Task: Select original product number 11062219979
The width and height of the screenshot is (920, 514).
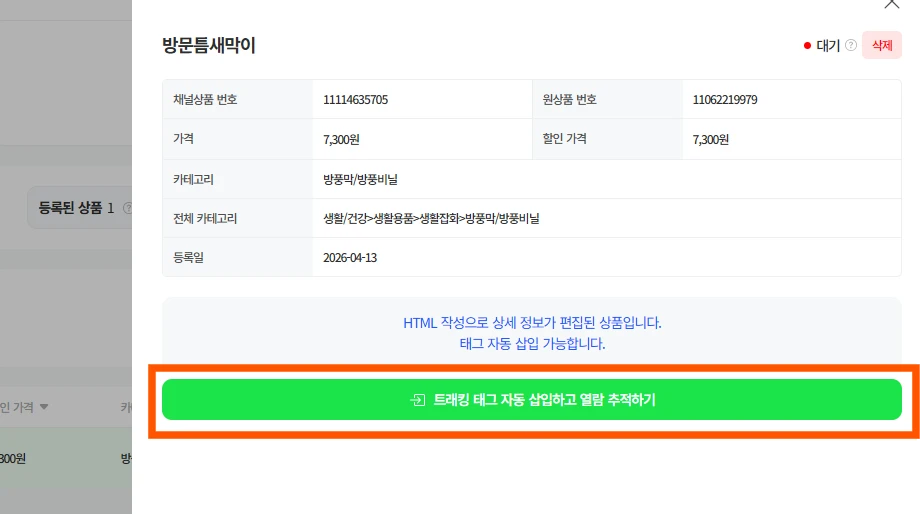Action: pos(725,100)
